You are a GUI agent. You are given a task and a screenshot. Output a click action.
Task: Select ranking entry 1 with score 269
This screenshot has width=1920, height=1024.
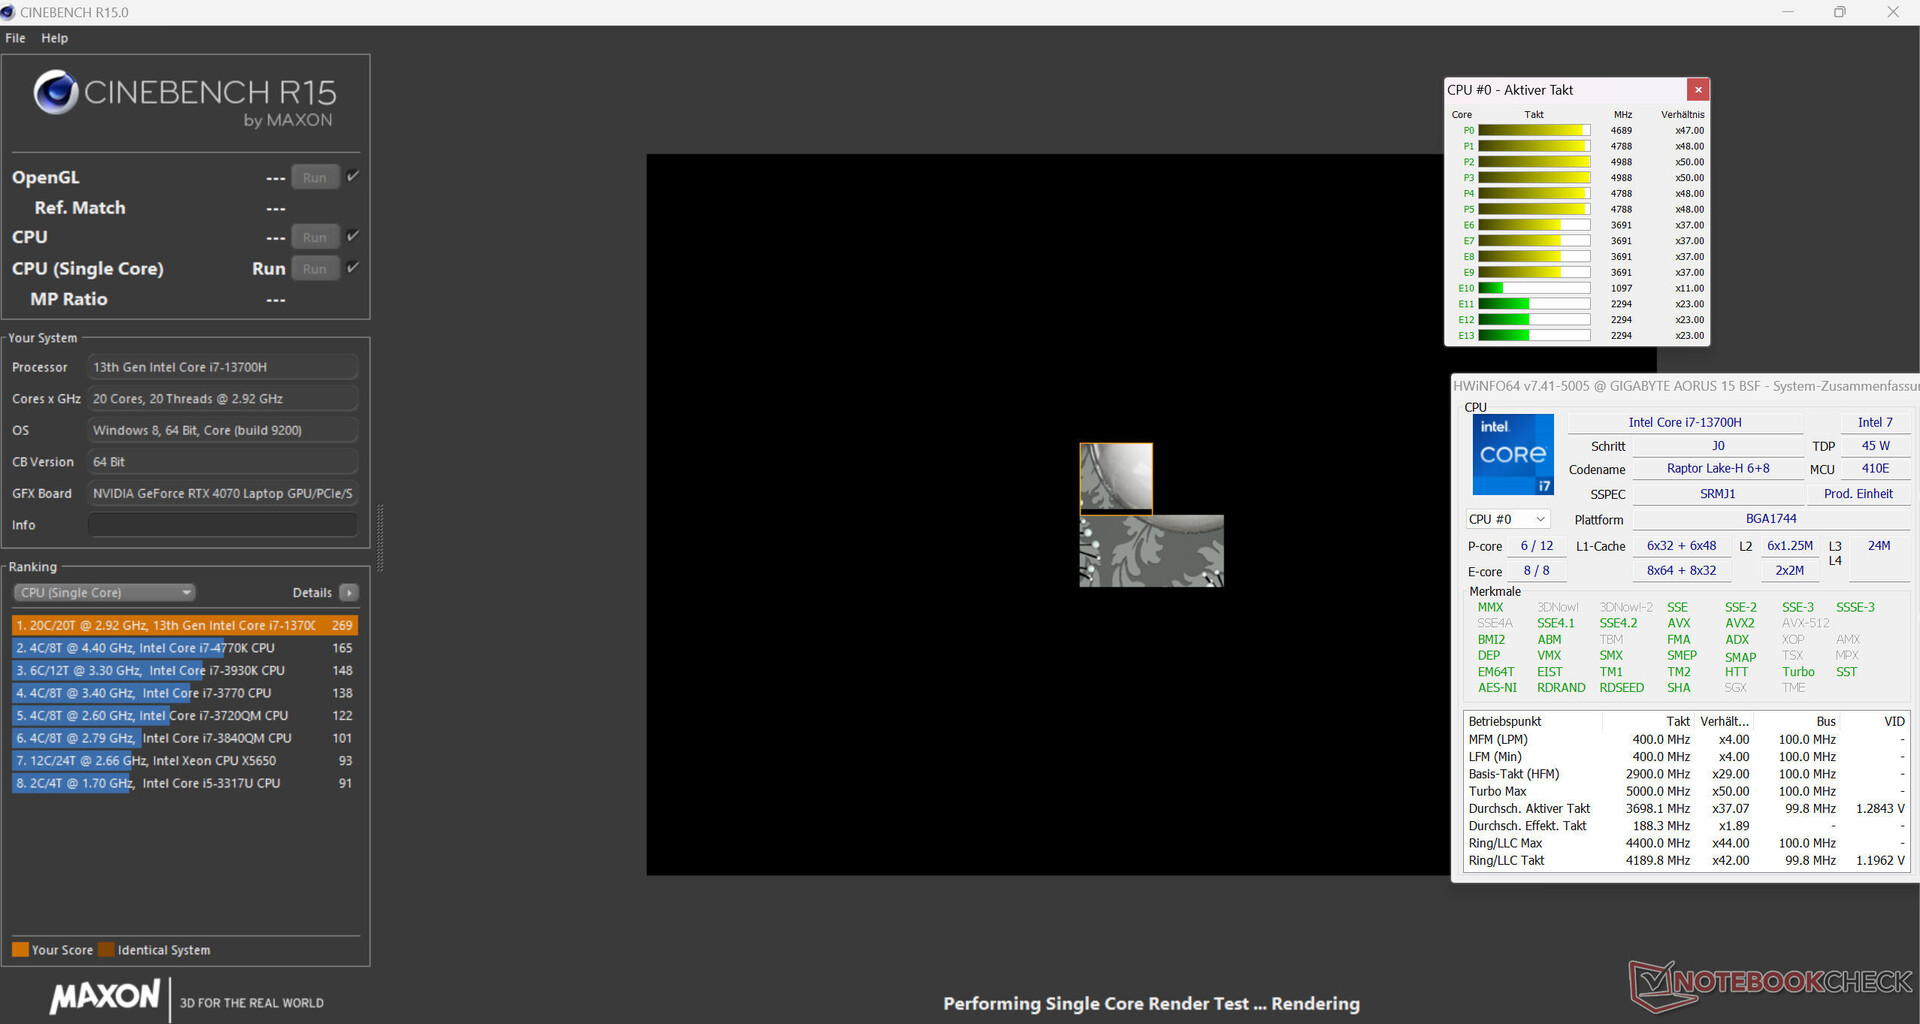click(x=185, y=625)
